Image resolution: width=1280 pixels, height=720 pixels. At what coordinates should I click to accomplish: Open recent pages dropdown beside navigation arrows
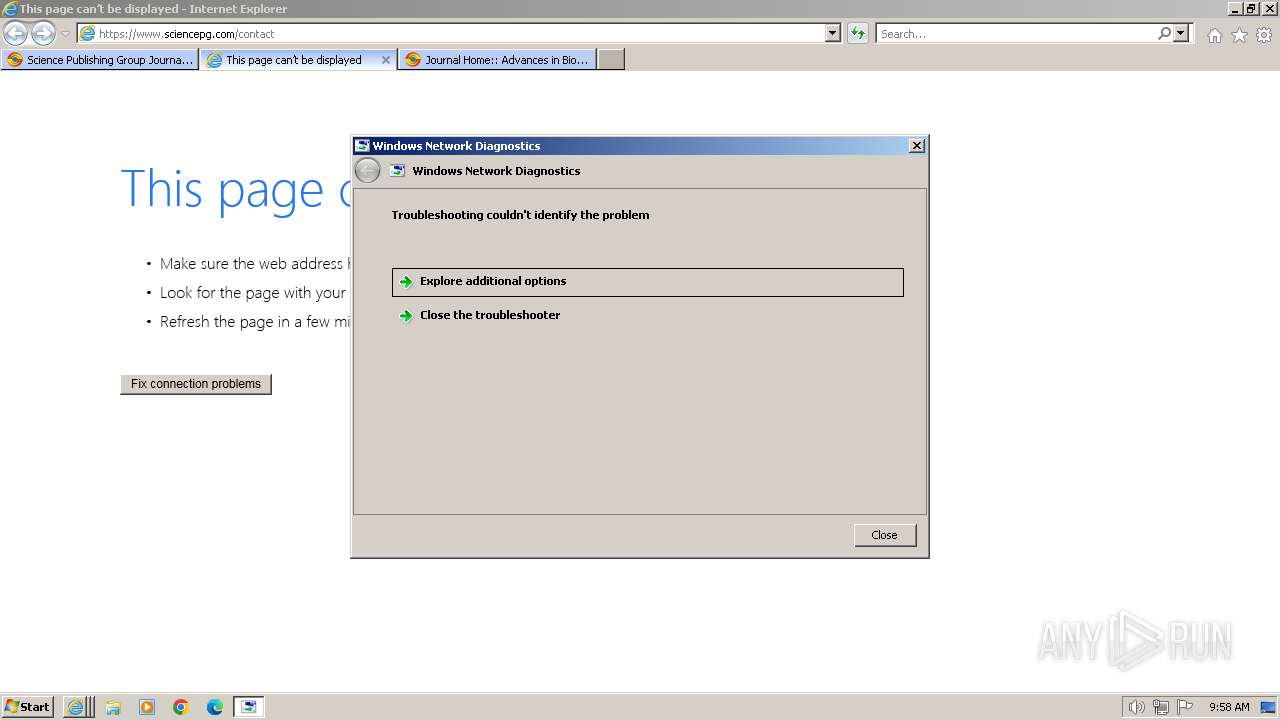click(65, 34)
